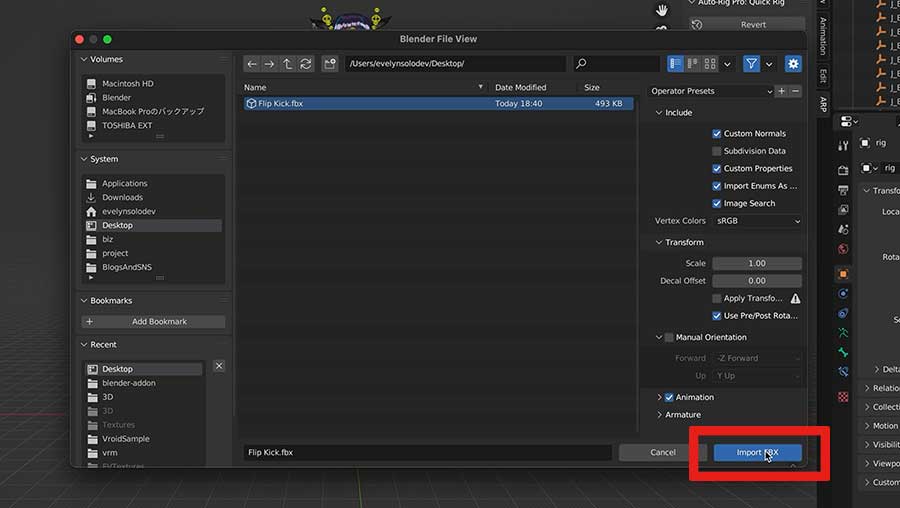
Task: Click the directory path field
Action: (455, 64)
